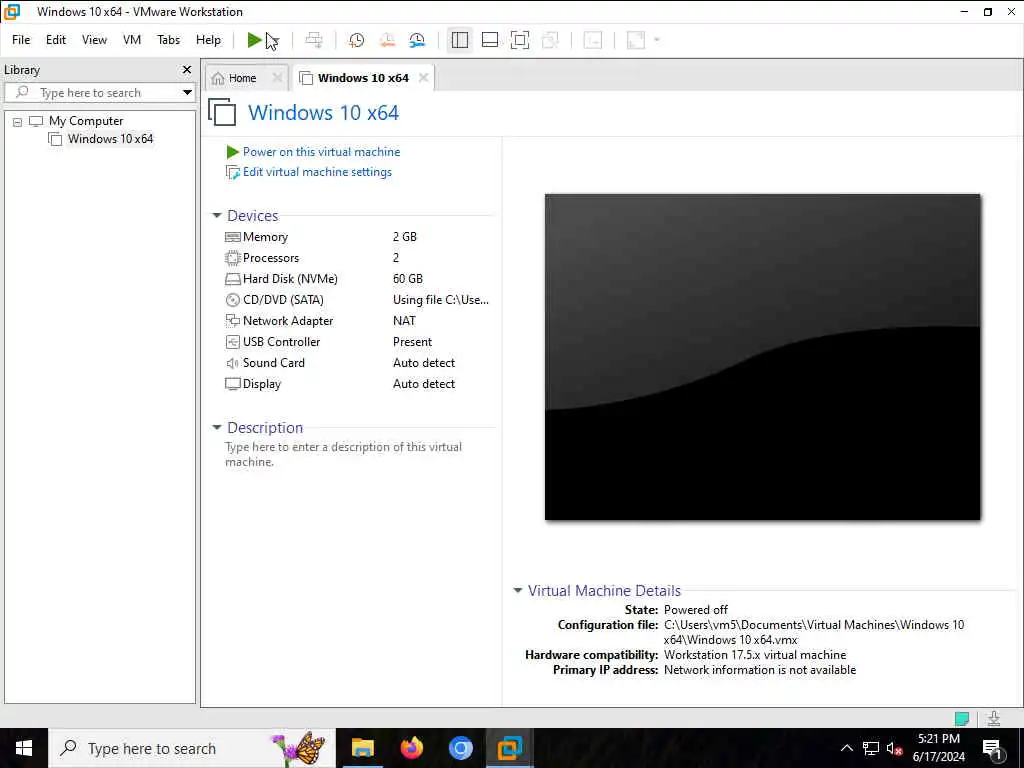Screen dimensions: 1024x768
Task: Click the Memory device entry
Action: pyautogui.click(x=265, y=237)
